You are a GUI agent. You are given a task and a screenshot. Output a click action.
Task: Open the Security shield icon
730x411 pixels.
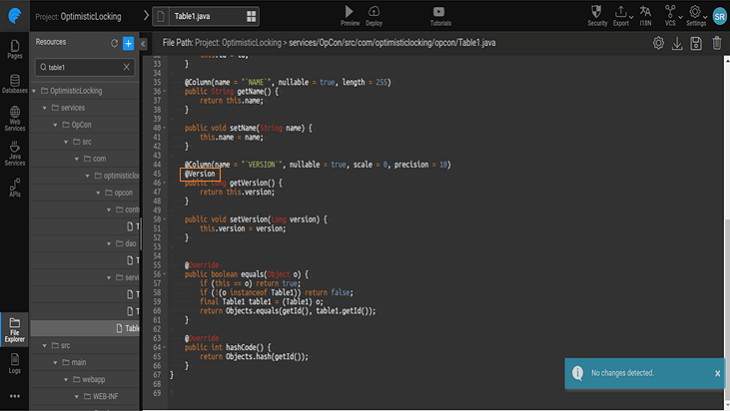(x=597, y=13)
